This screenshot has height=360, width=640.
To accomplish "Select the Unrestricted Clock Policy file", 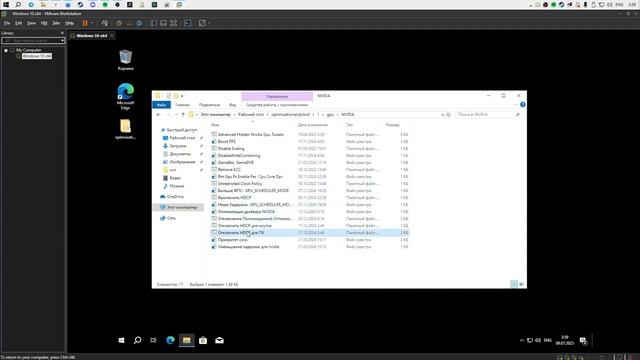I will click(x=240, y=184).
